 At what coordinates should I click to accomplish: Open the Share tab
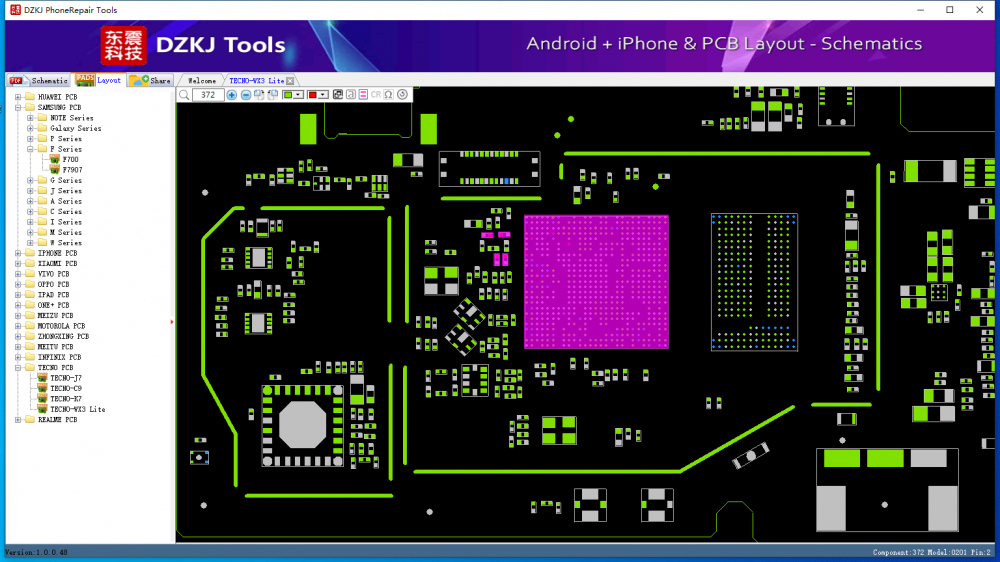click(x=151, y=80)
